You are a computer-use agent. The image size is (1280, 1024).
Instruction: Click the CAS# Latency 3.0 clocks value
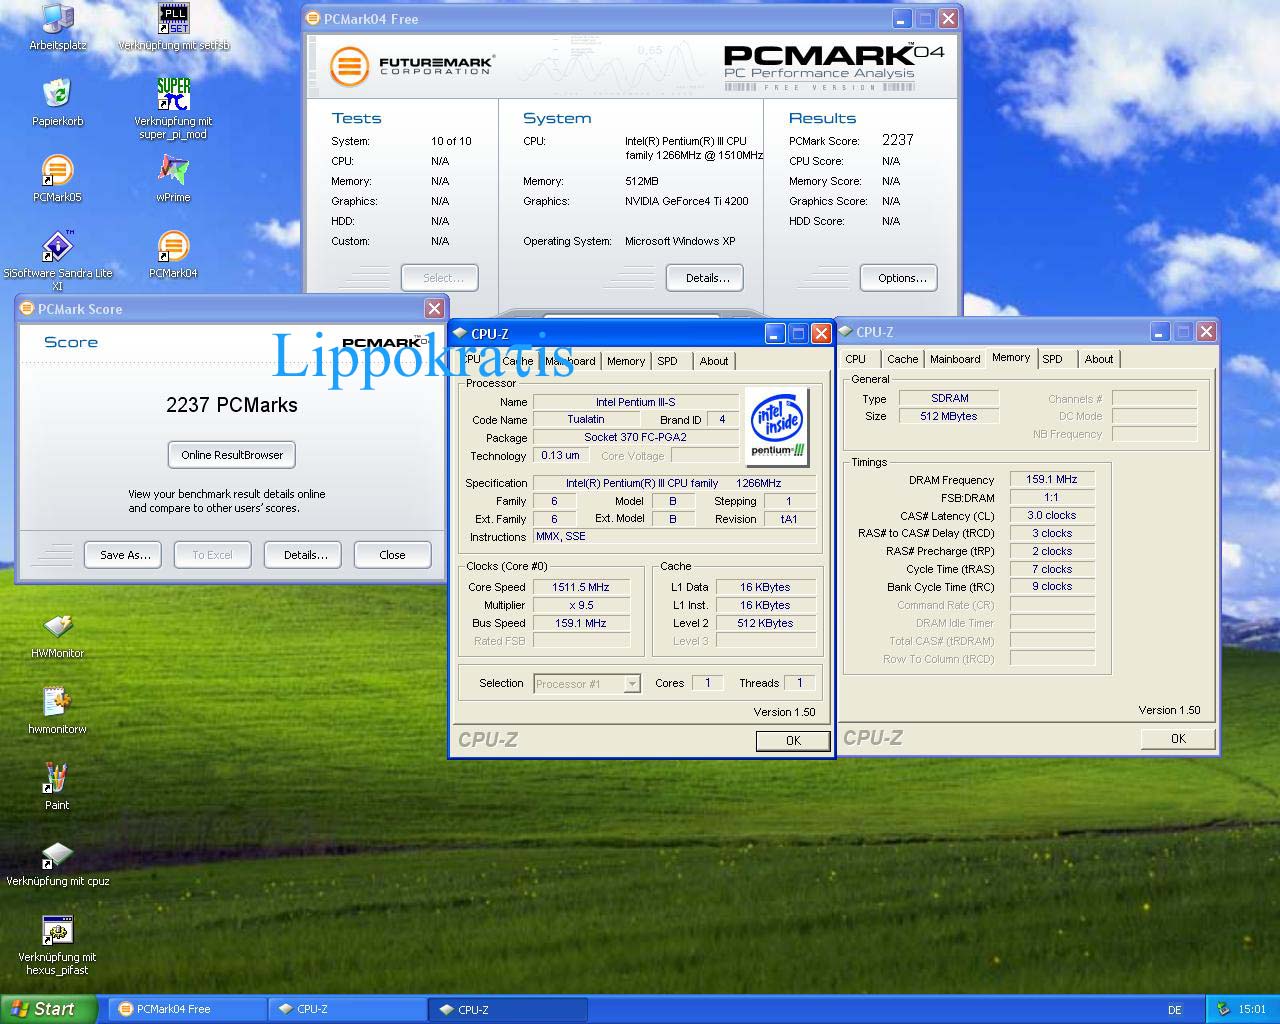[x=1052, y=515]
